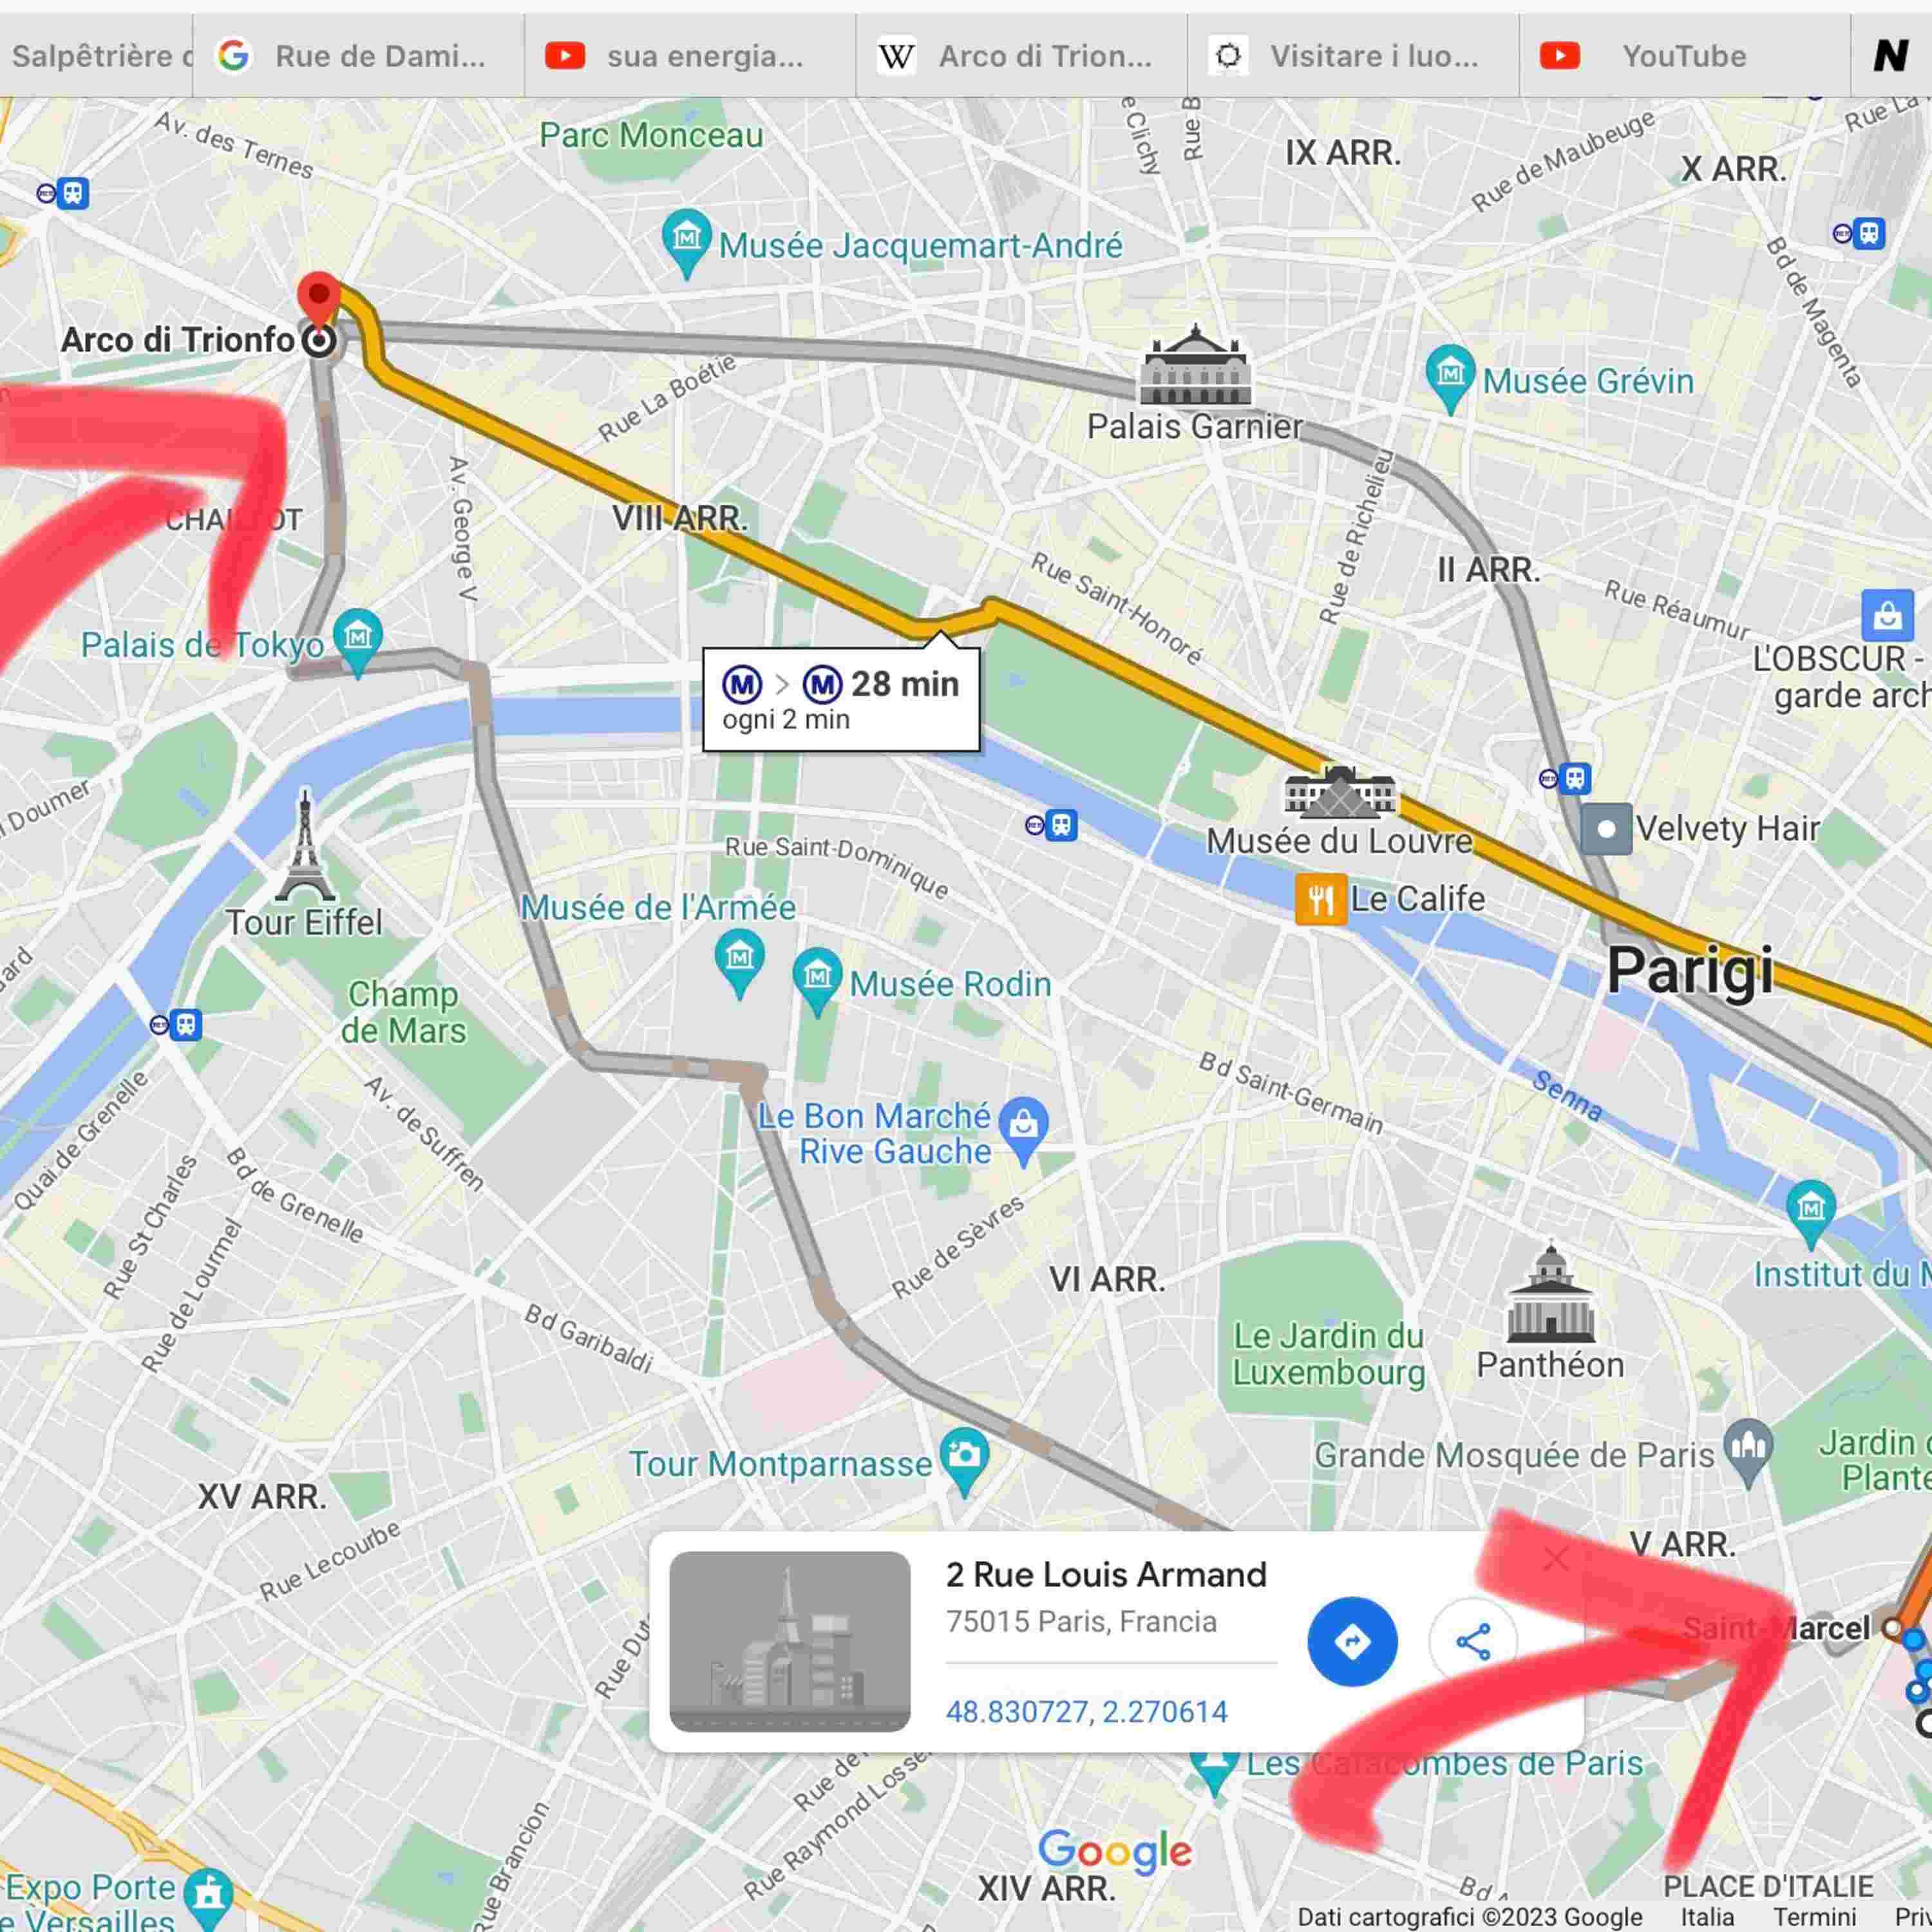The image size is (1932, 1932).
Task: Click the 28 min metro route callout
Action: pyautogui.click(x=841, y=699)
